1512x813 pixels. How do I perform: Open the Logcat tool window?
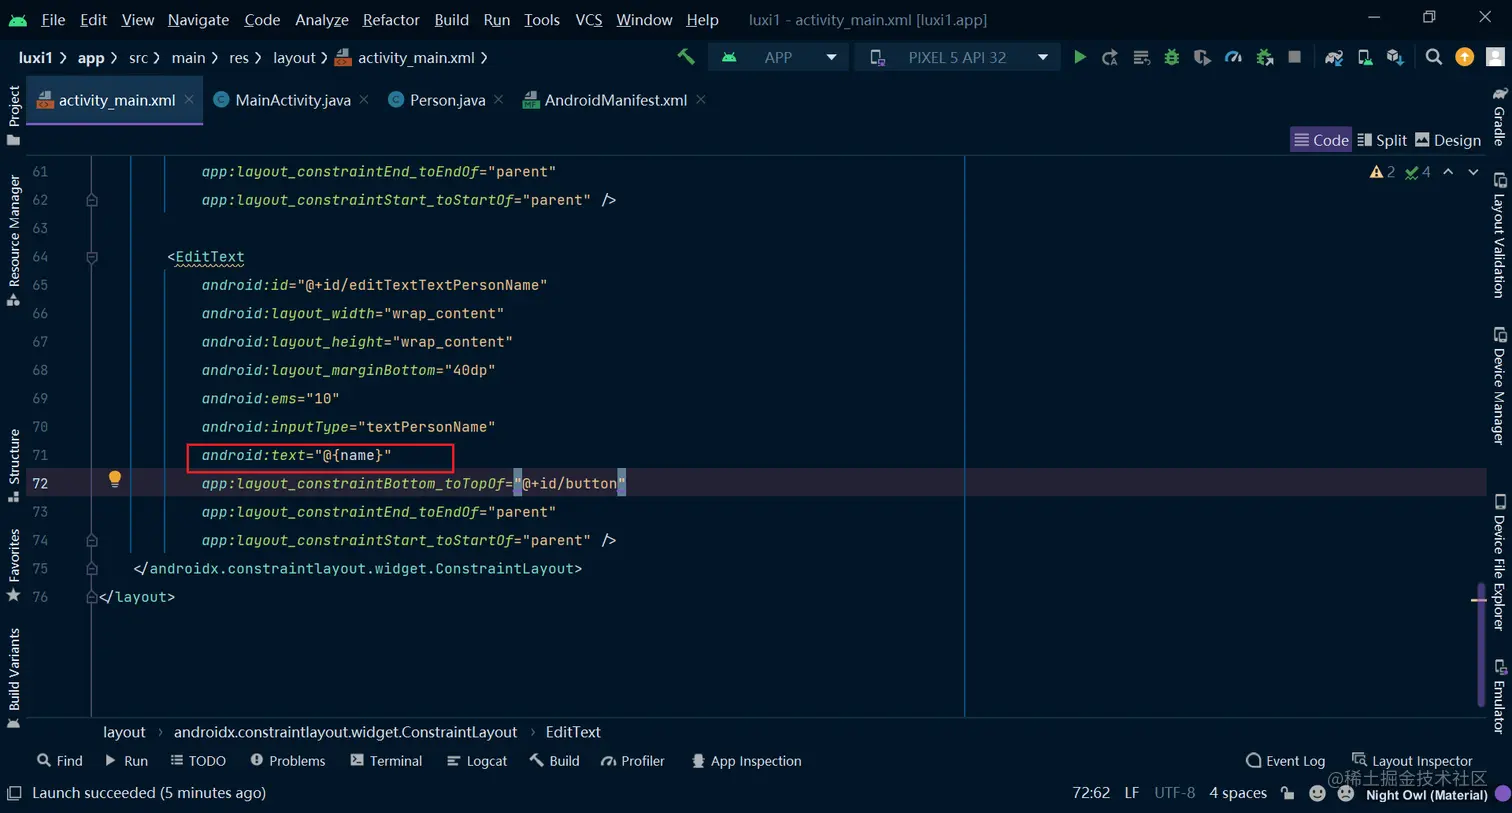(477, 761)
